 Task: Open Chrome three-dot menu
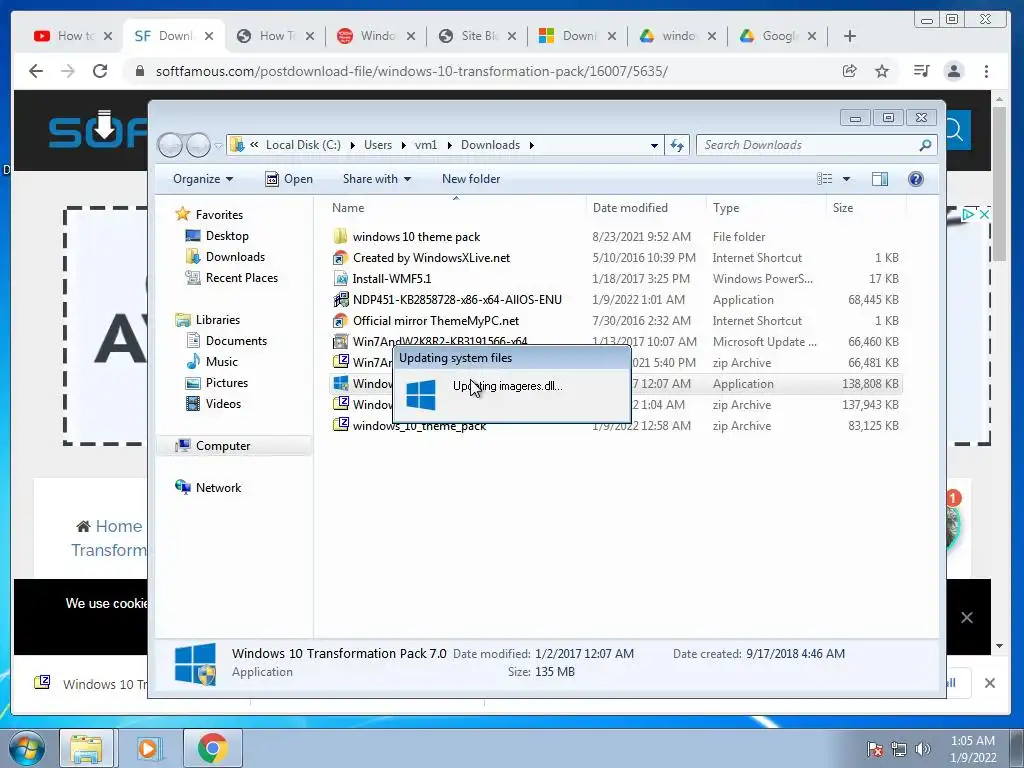click(987, 71)
